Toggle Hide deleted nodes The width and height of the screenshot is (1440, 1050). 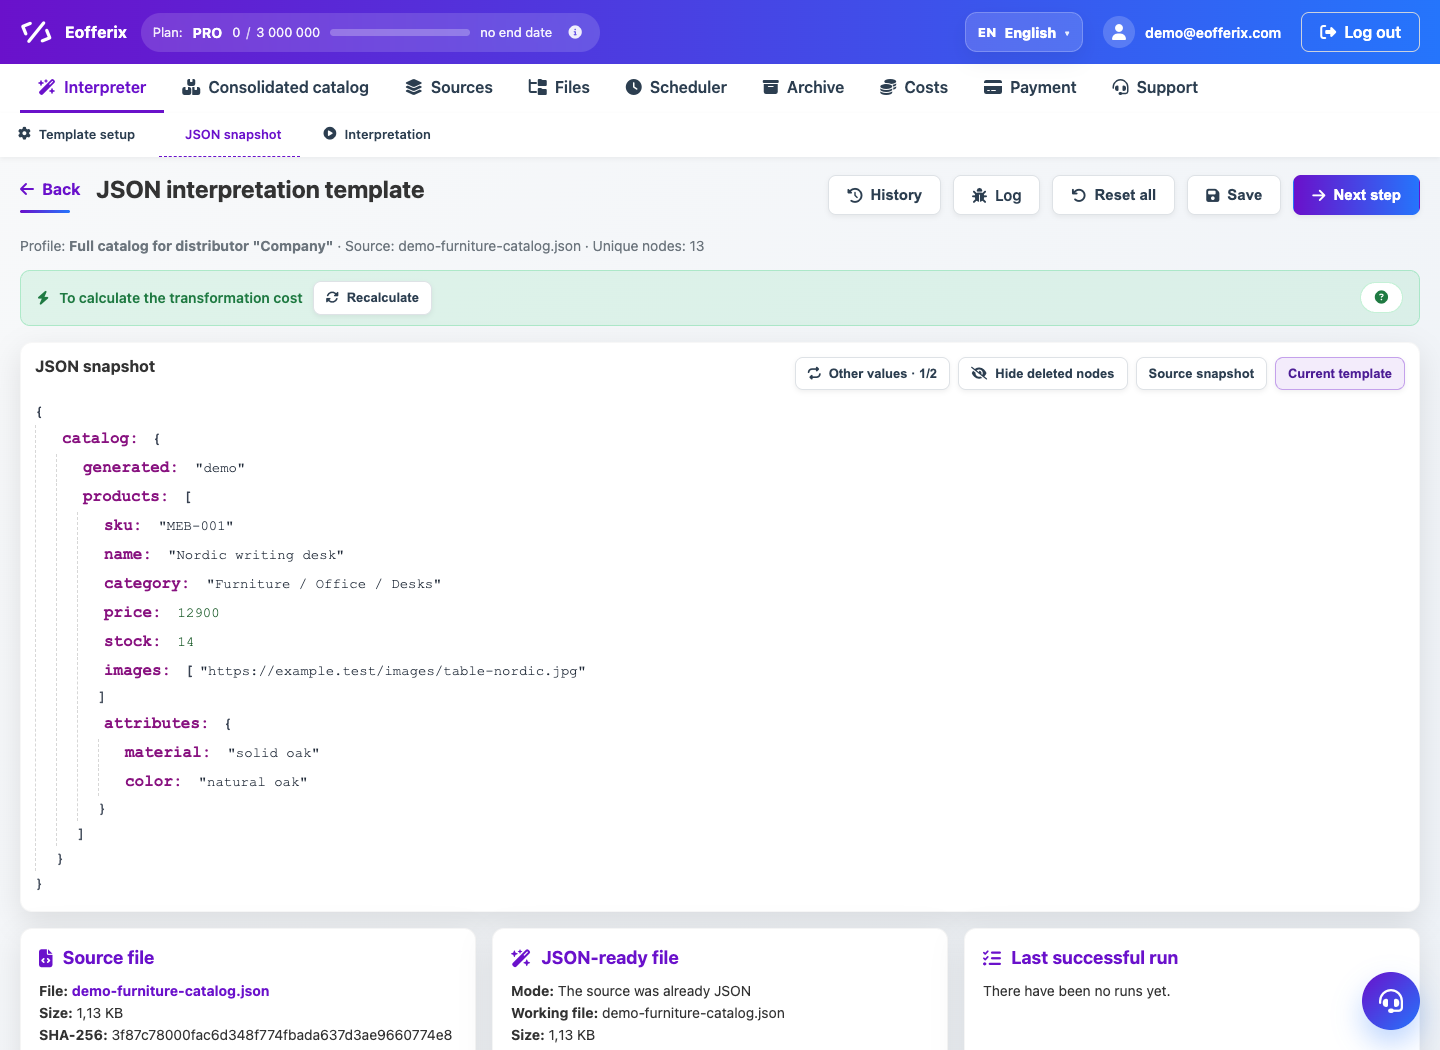pyautogui.click(x=1043, y=373)
